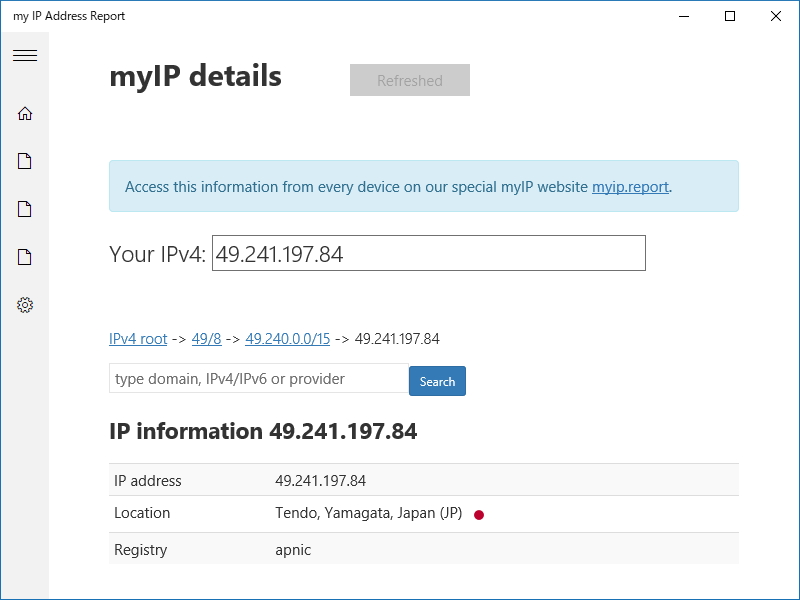Select IP address value 49.241.197.84 in table
The width and height of the screenshot is (800, 600).
tap(320, 481)
